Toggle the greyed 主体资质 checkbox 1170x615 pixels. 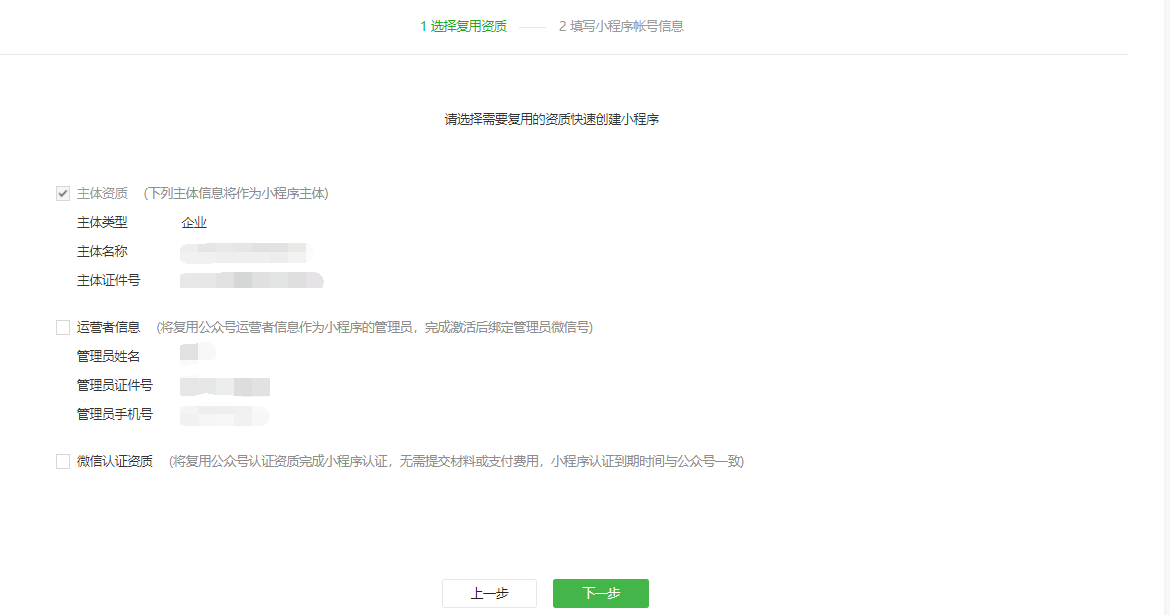point(63,193)
